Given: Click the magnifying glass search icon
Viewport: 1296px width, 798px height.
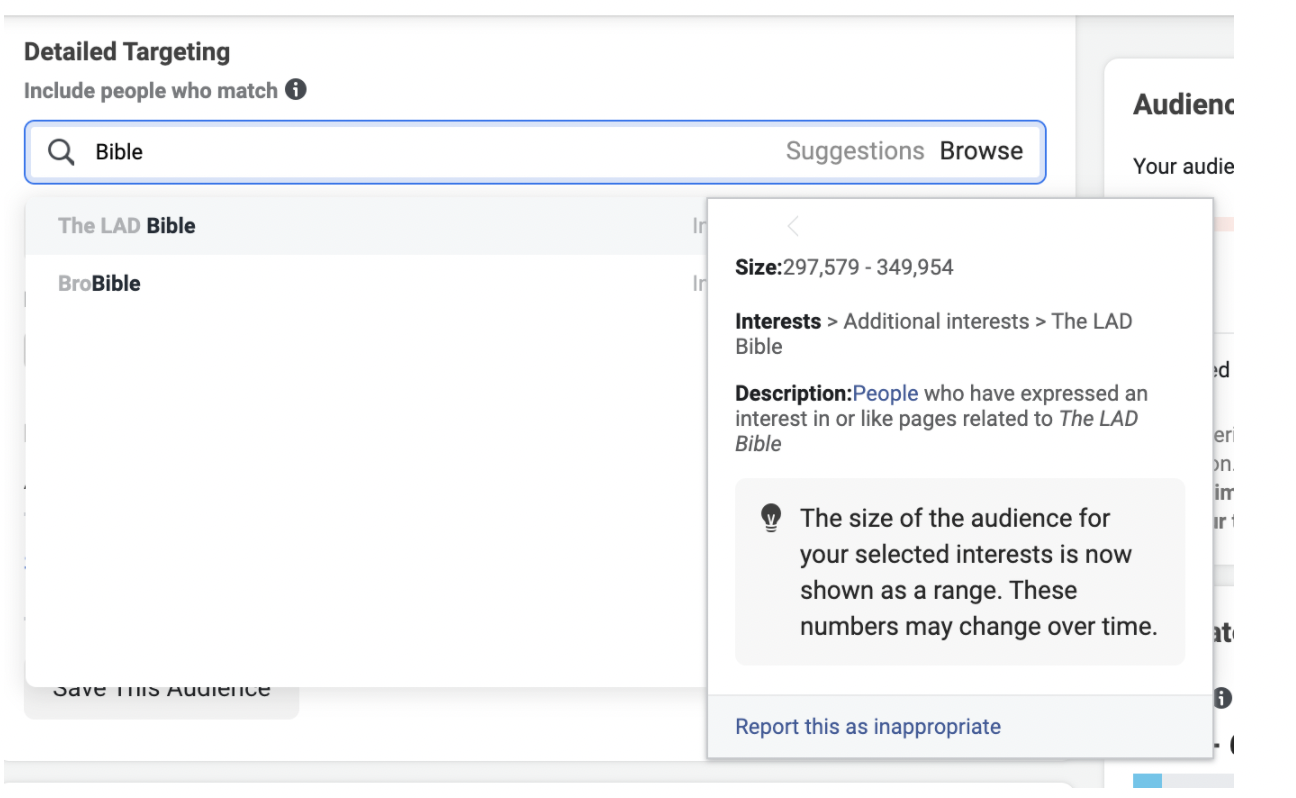Looking at the screenshot, I should tap(62, 152).
